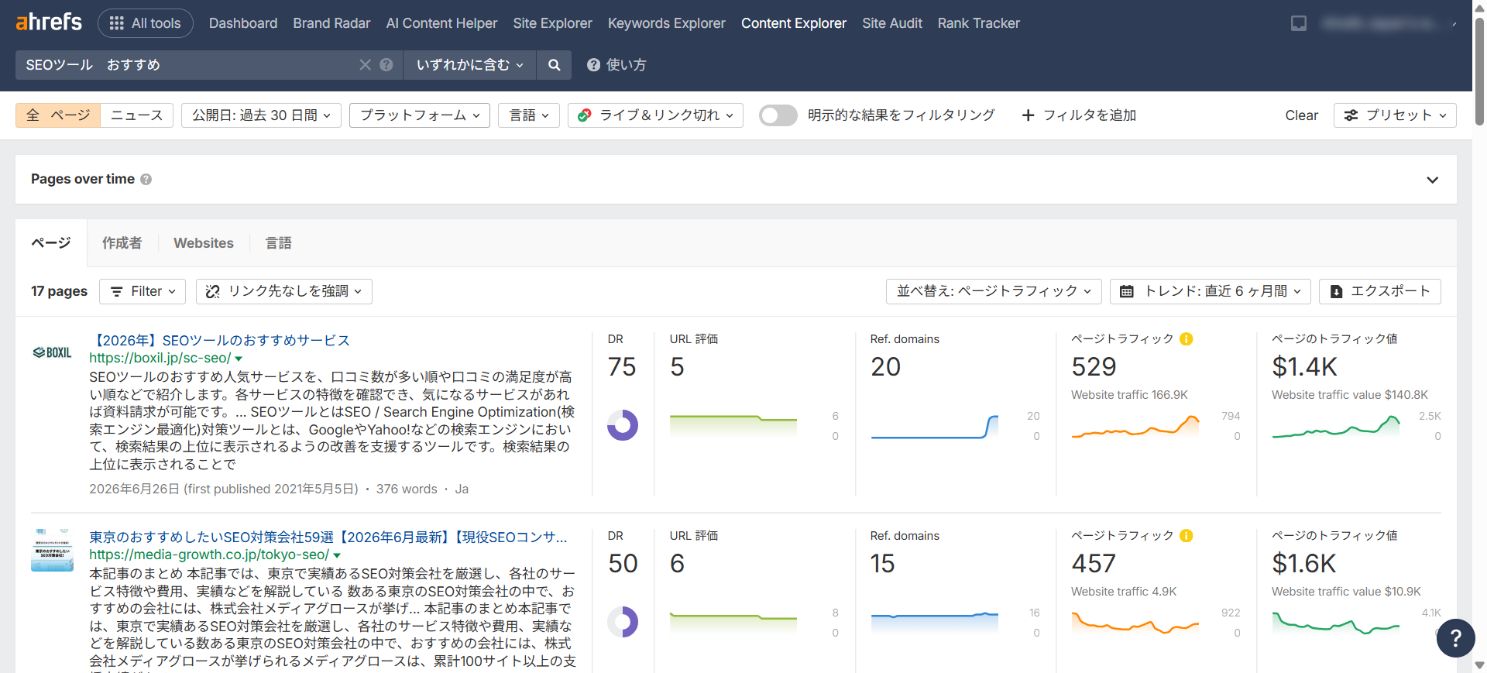Open the All tools grid menu
Viewport: 1487px width, 673px height.
146,23
